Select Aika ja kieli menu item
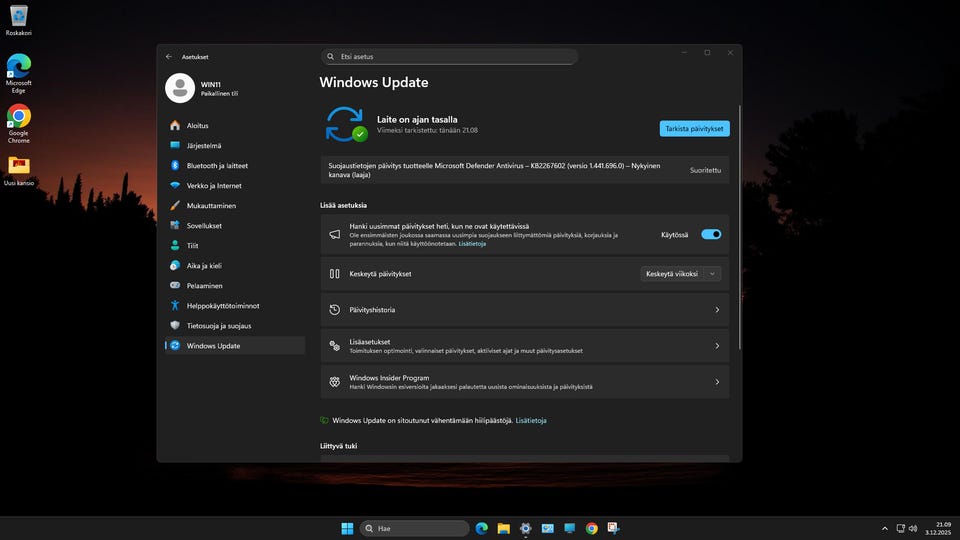This screenshot has height=540, width=960. point(205,266)
